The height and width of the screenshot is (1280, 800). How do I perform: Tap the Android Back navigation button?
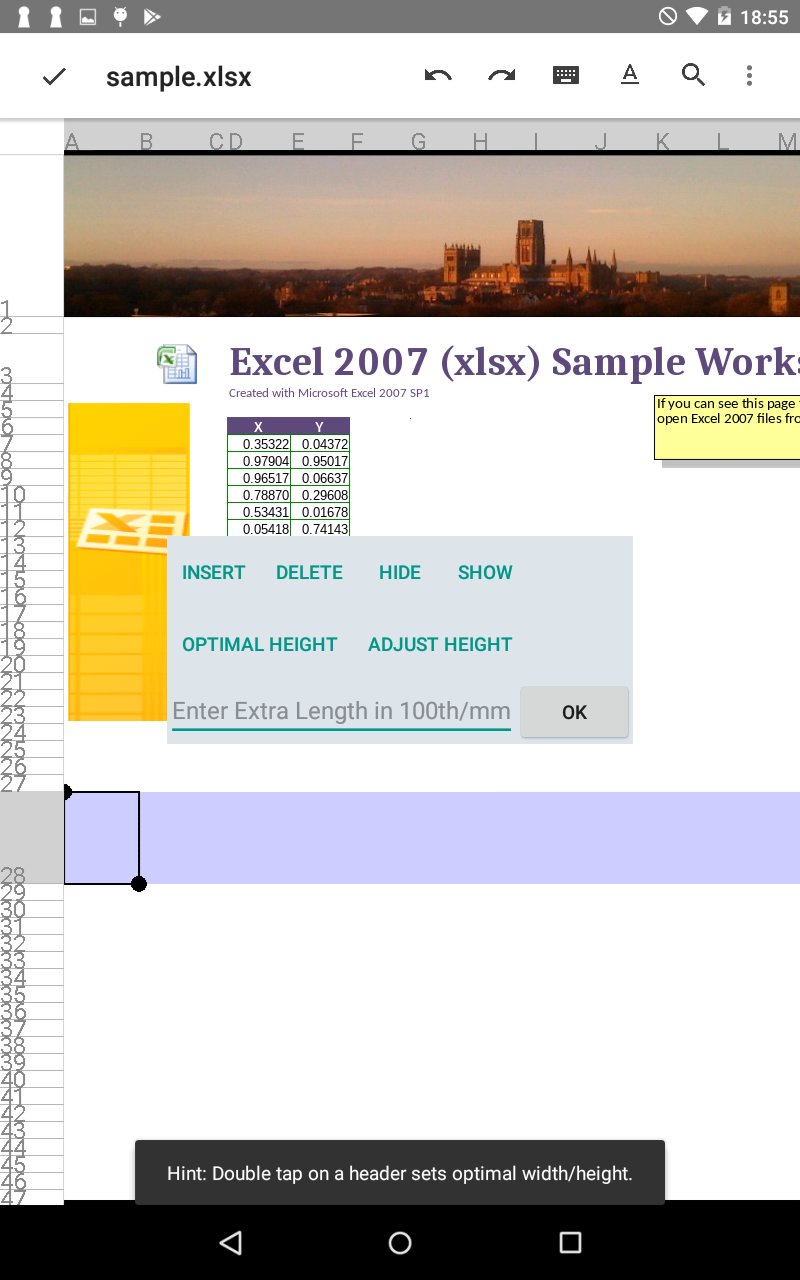coord(231,1242)
